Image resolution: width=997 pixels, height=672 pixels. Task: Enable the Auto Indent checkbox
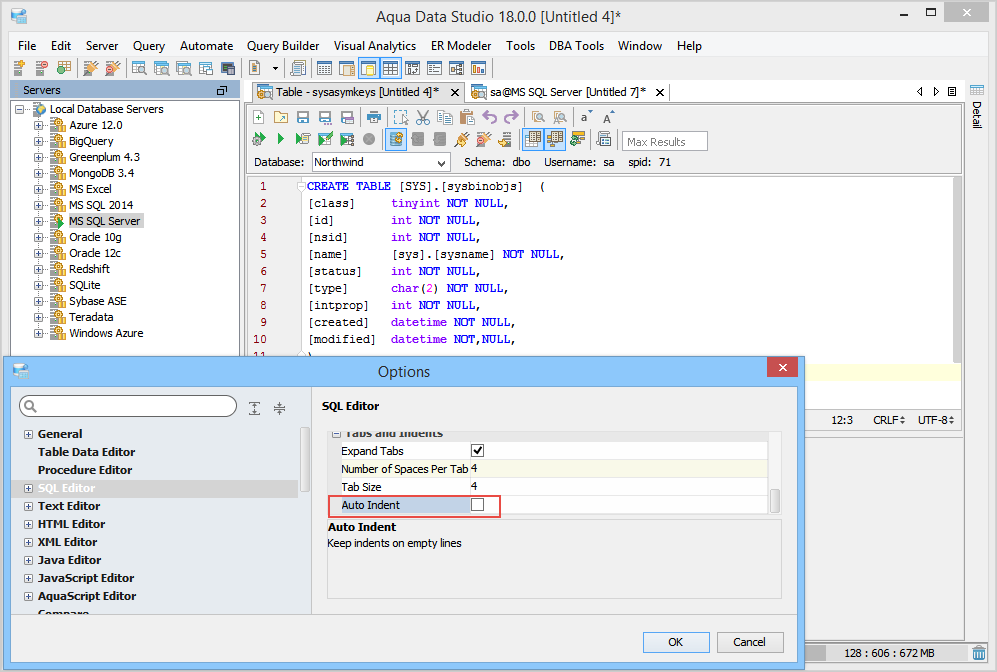(478, 505)
